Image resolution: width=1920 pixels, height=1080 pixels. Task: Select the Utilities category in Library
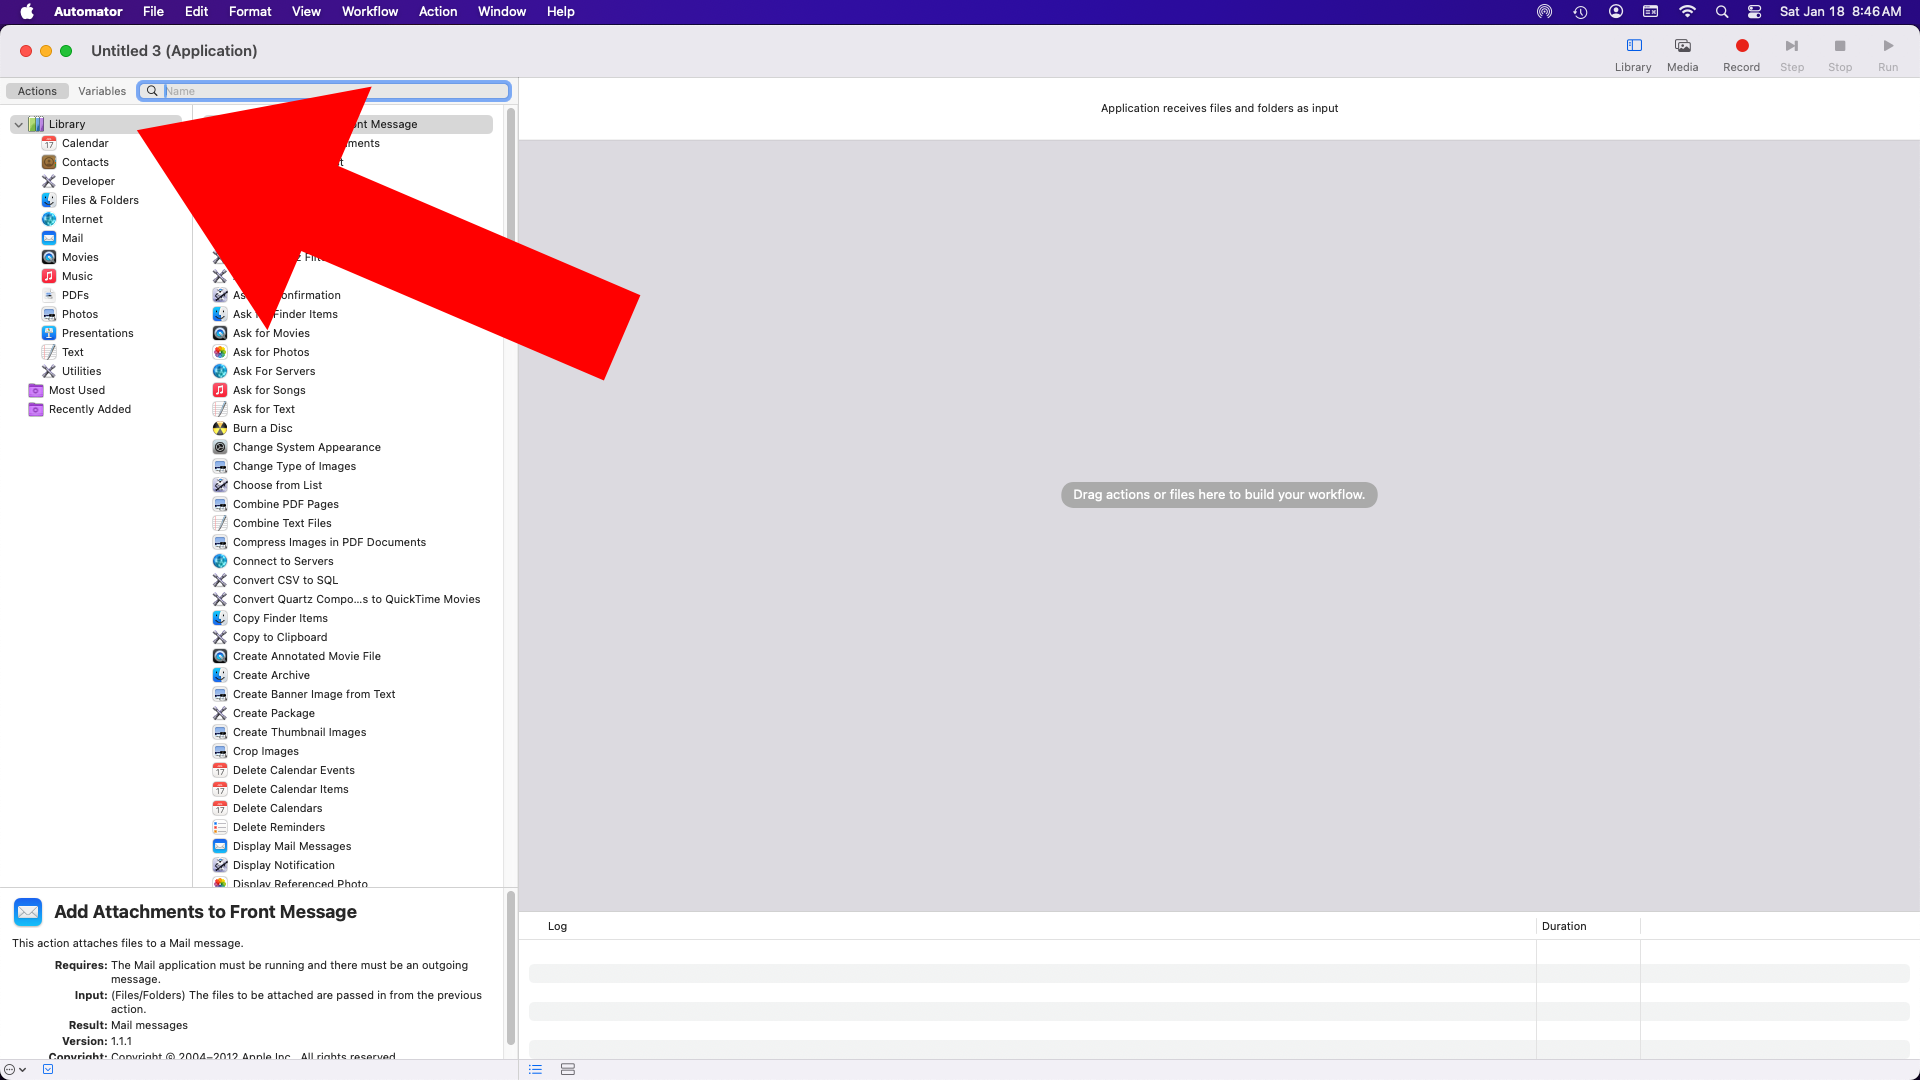[81, 371]
